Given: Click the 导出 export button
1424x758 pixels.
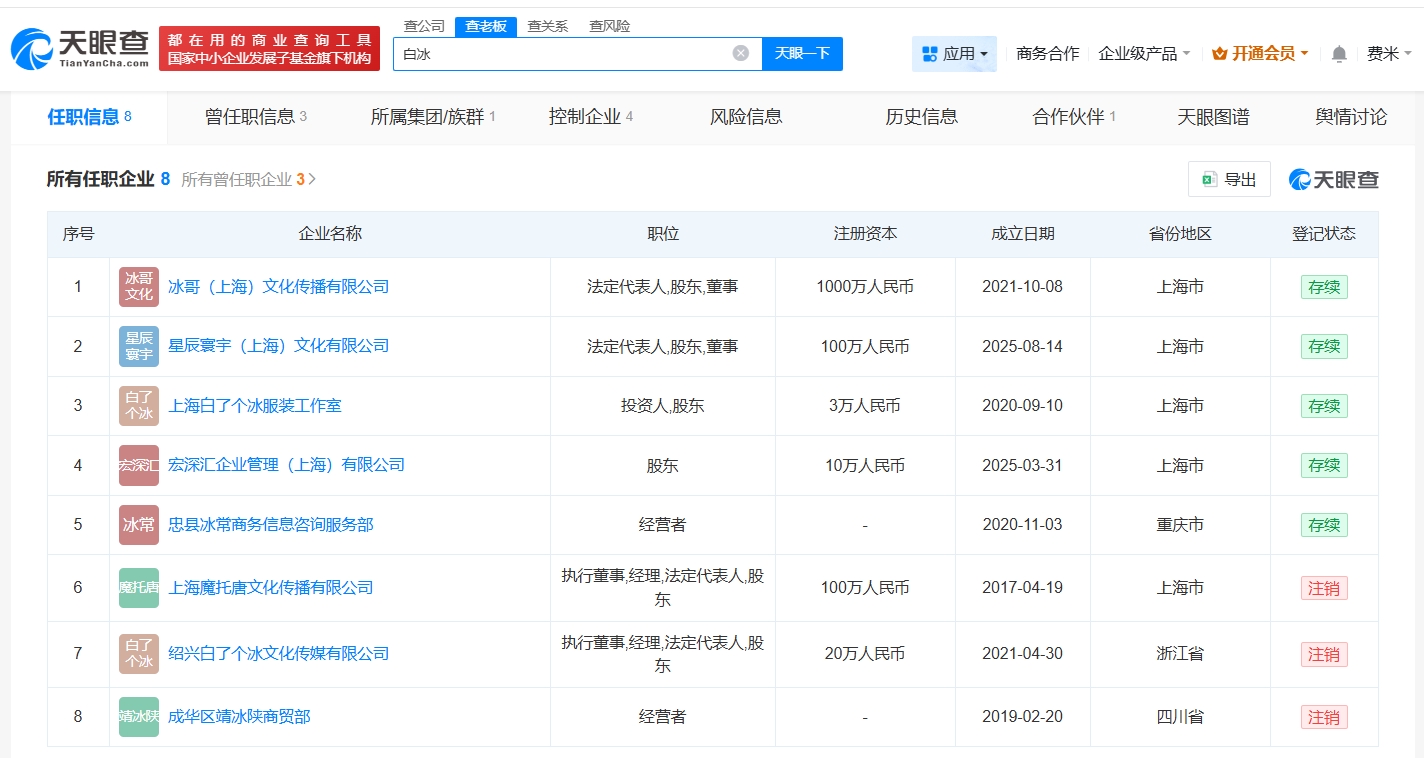Looking at the screenshot, I should coord(1229,179).
